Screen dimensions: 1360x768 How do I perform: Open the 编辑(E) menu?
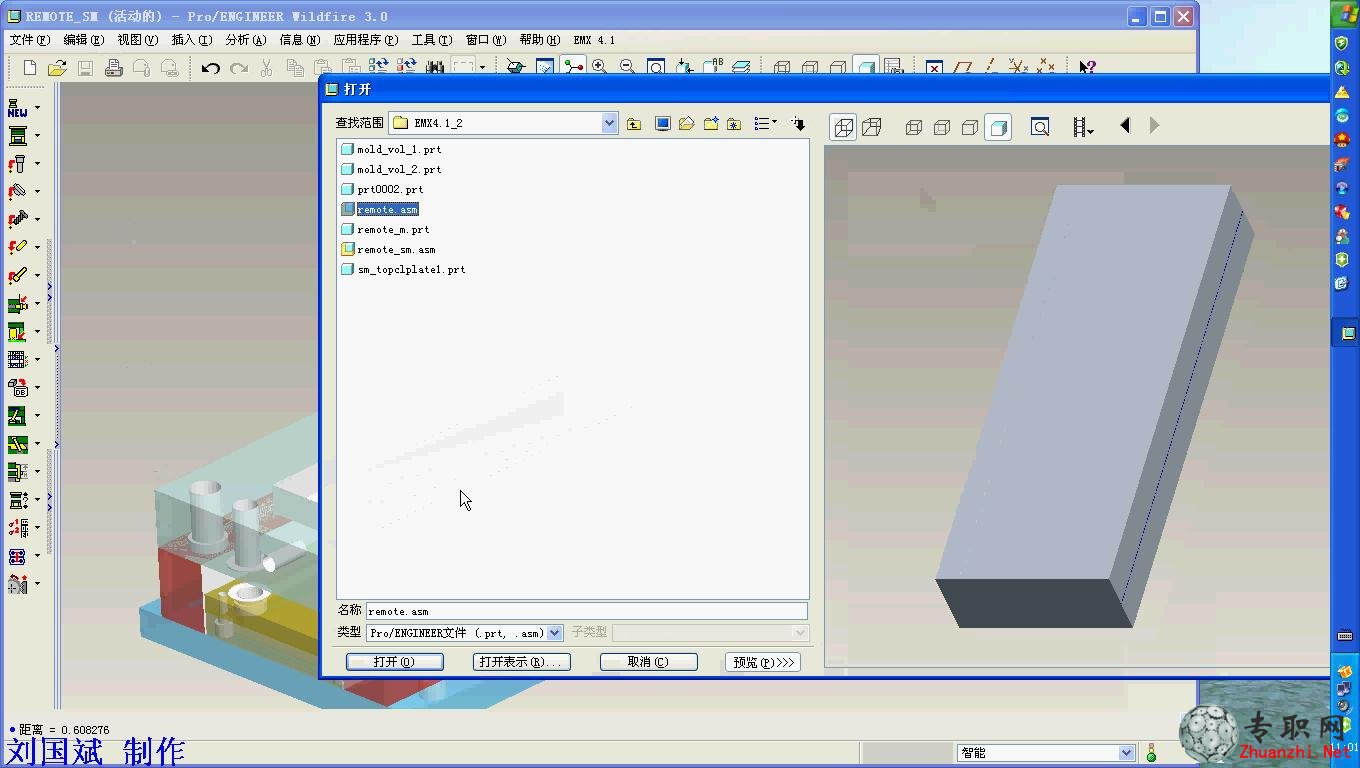(x=83, y=40)
